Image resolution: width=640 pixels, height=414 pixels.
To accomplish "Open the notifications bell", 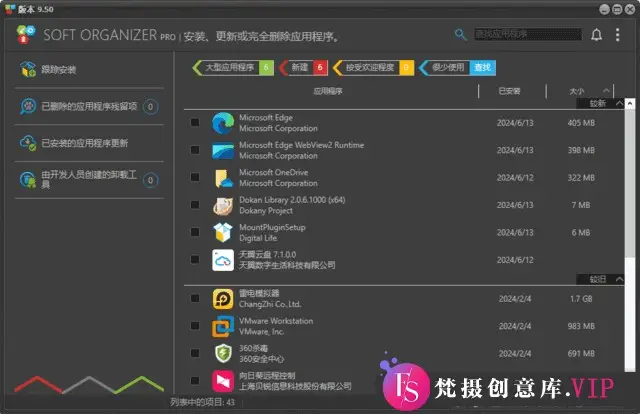I will (x=596, y=35).
